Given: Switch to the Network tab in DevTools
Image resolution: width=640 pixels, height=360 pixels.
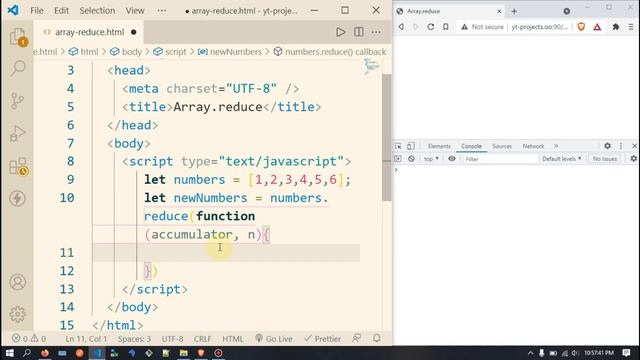Looking at the screenshot, I should (533, 146).
